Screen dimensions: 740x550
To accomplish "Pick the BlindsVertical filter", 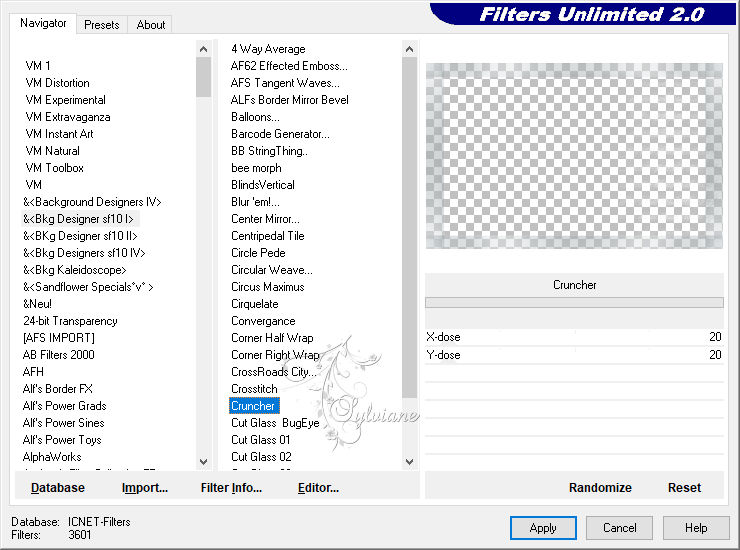I will [263, 185].
